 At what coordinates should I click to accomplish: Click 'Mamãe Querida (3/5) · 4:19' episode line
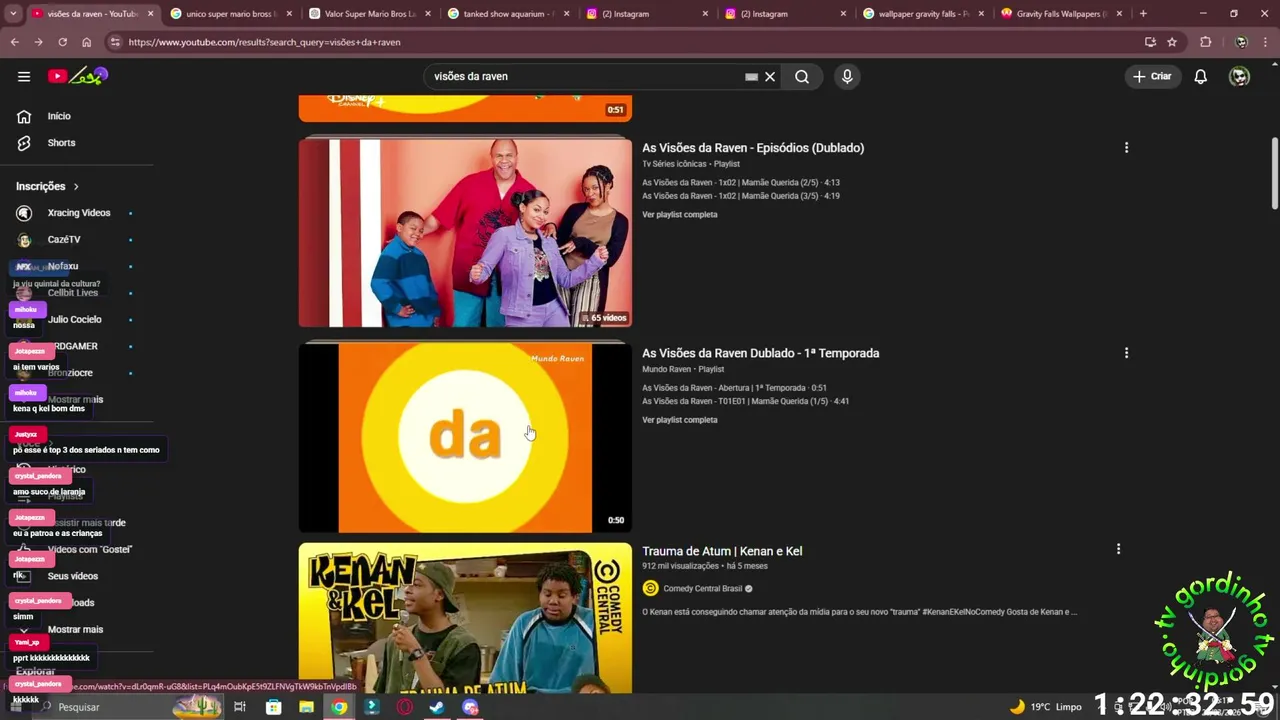click(741, 196)
